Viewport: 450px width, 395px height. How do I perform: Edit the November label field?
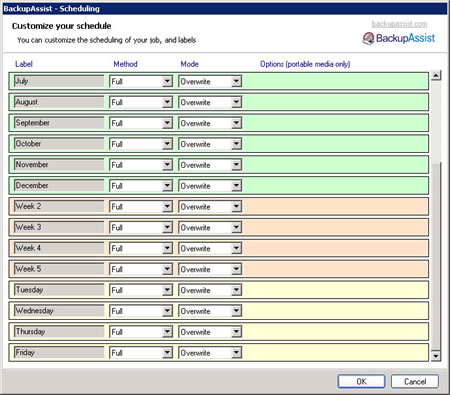pos(59,165)
